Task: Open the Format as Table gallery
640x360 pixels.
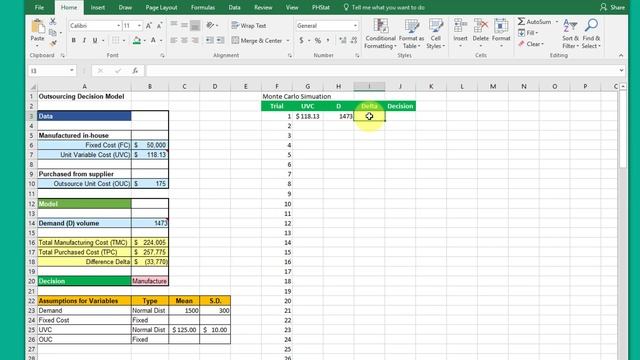Action: point(411,34)
